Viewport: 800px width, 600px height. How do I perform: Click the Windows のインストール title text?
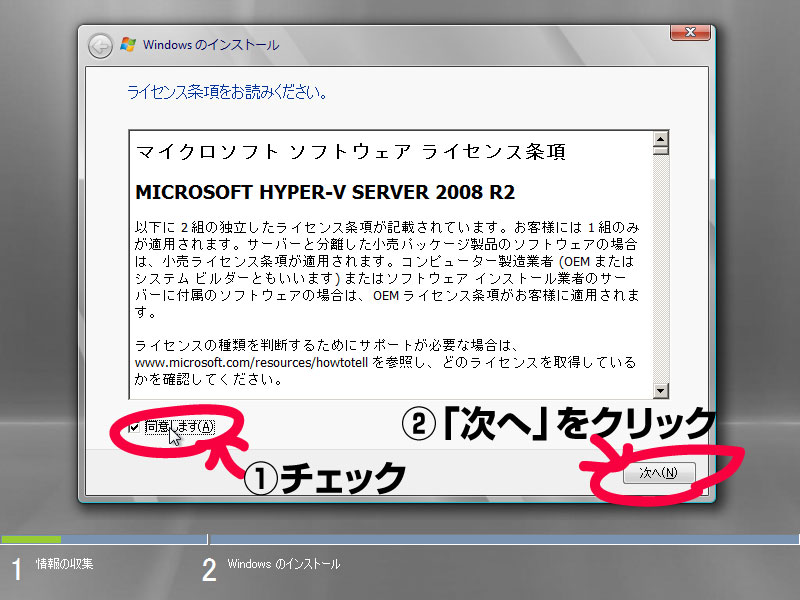211,45
